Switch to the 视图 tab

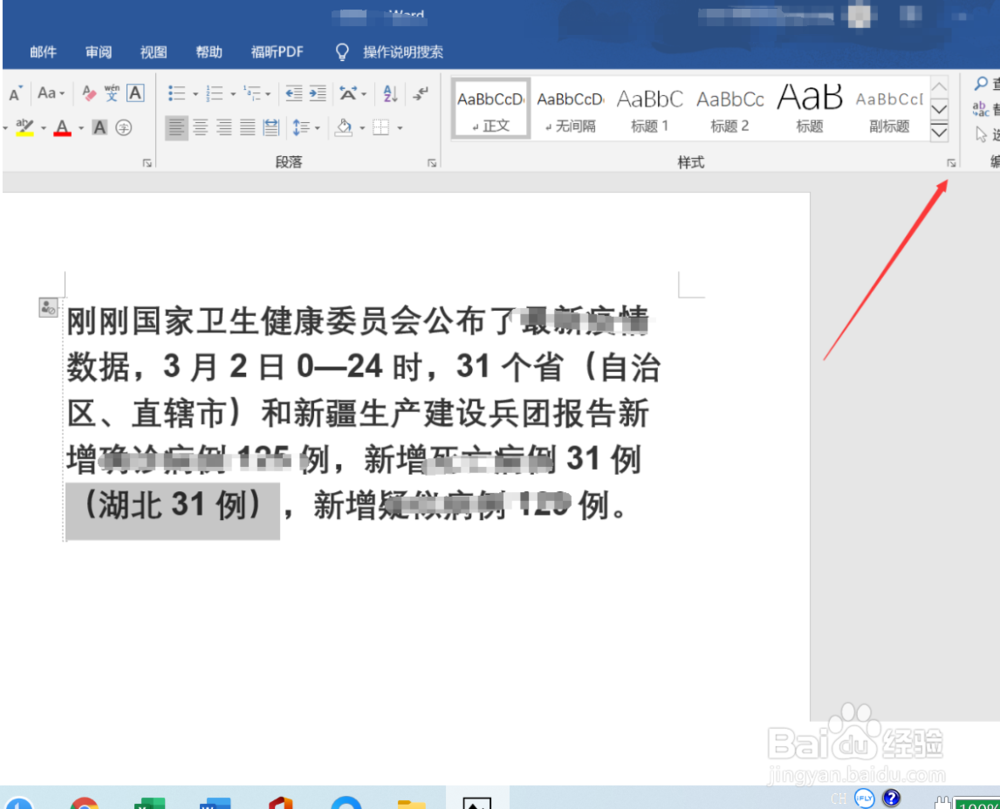pos(153,52)
